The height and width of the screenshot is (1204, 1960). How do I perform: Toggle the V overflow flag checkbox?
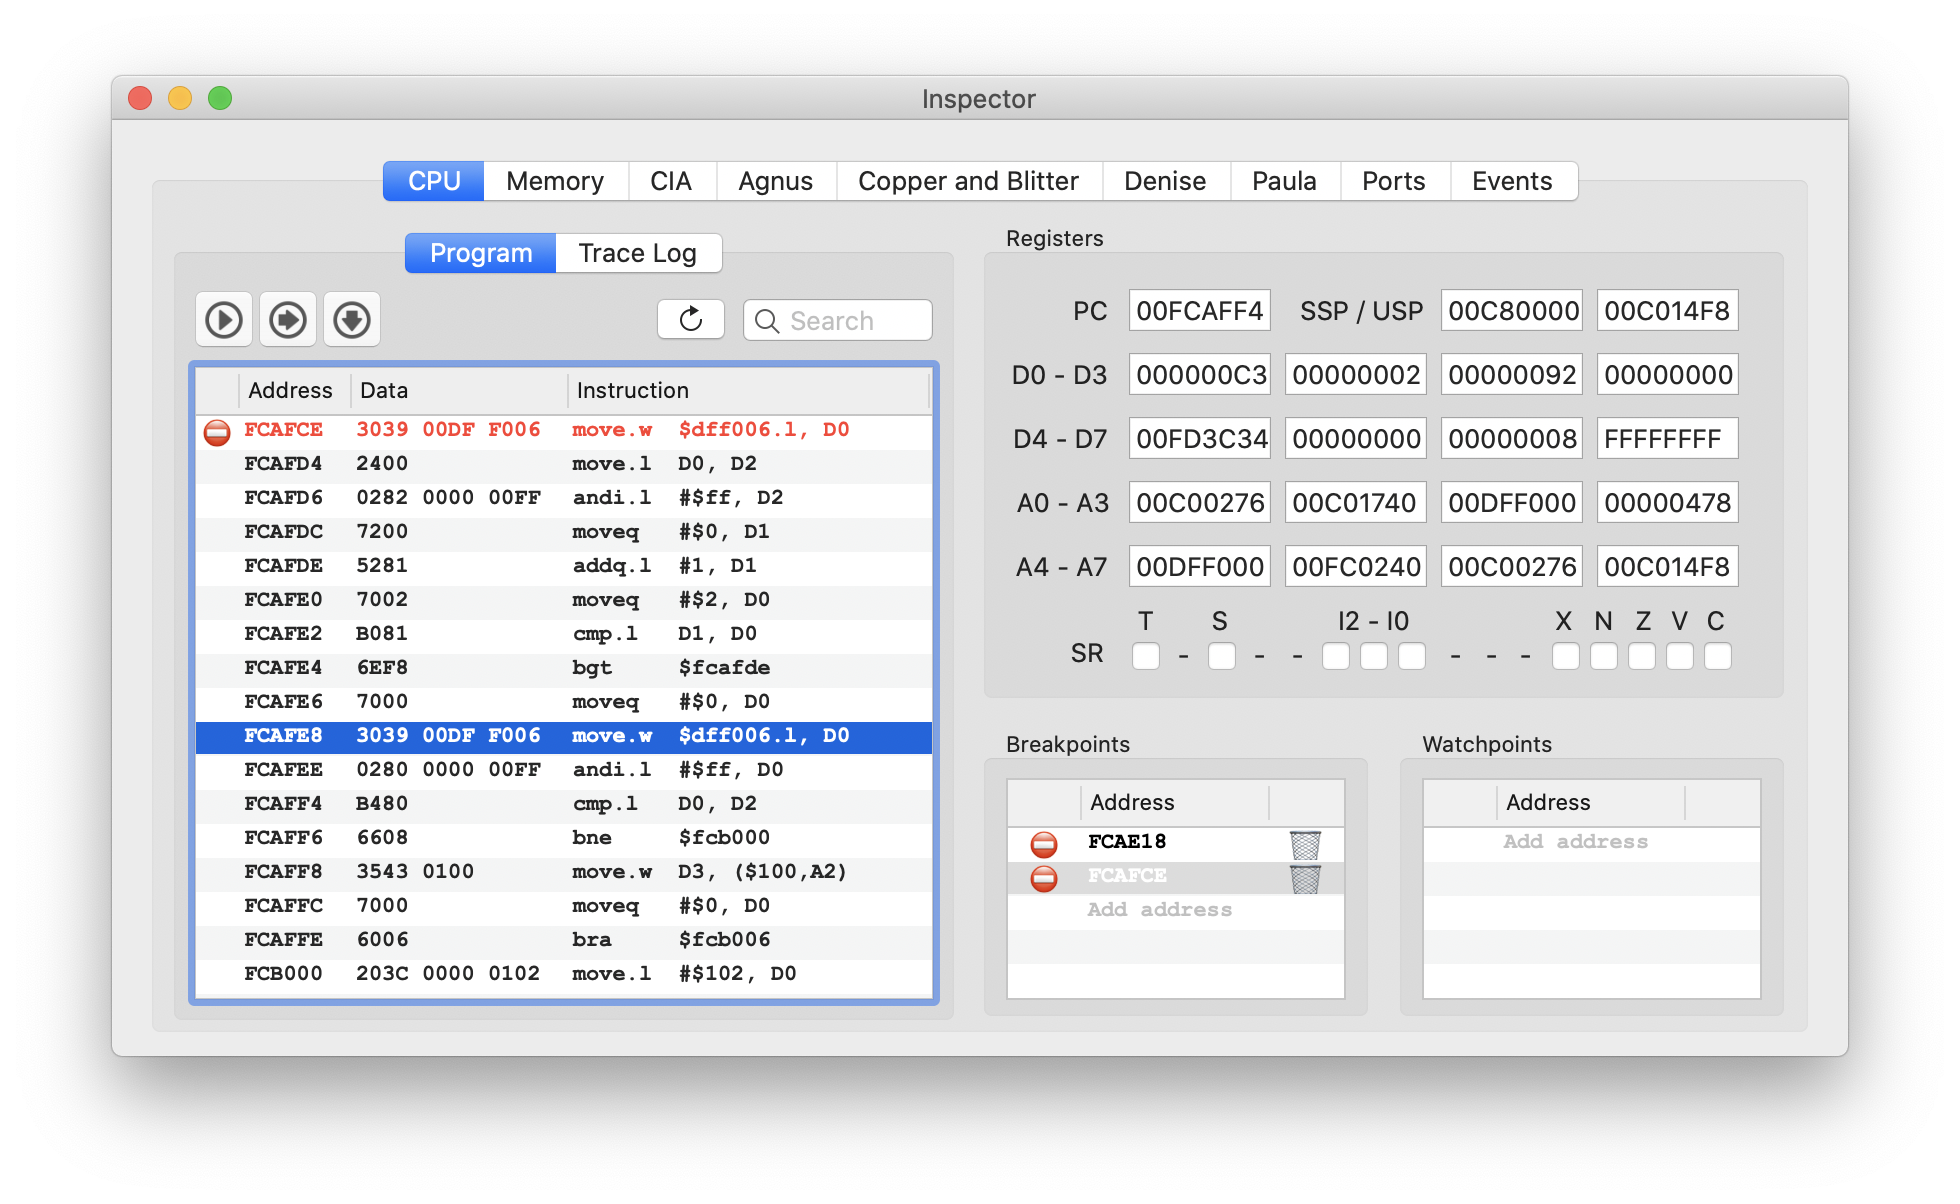pos(1680,656)
